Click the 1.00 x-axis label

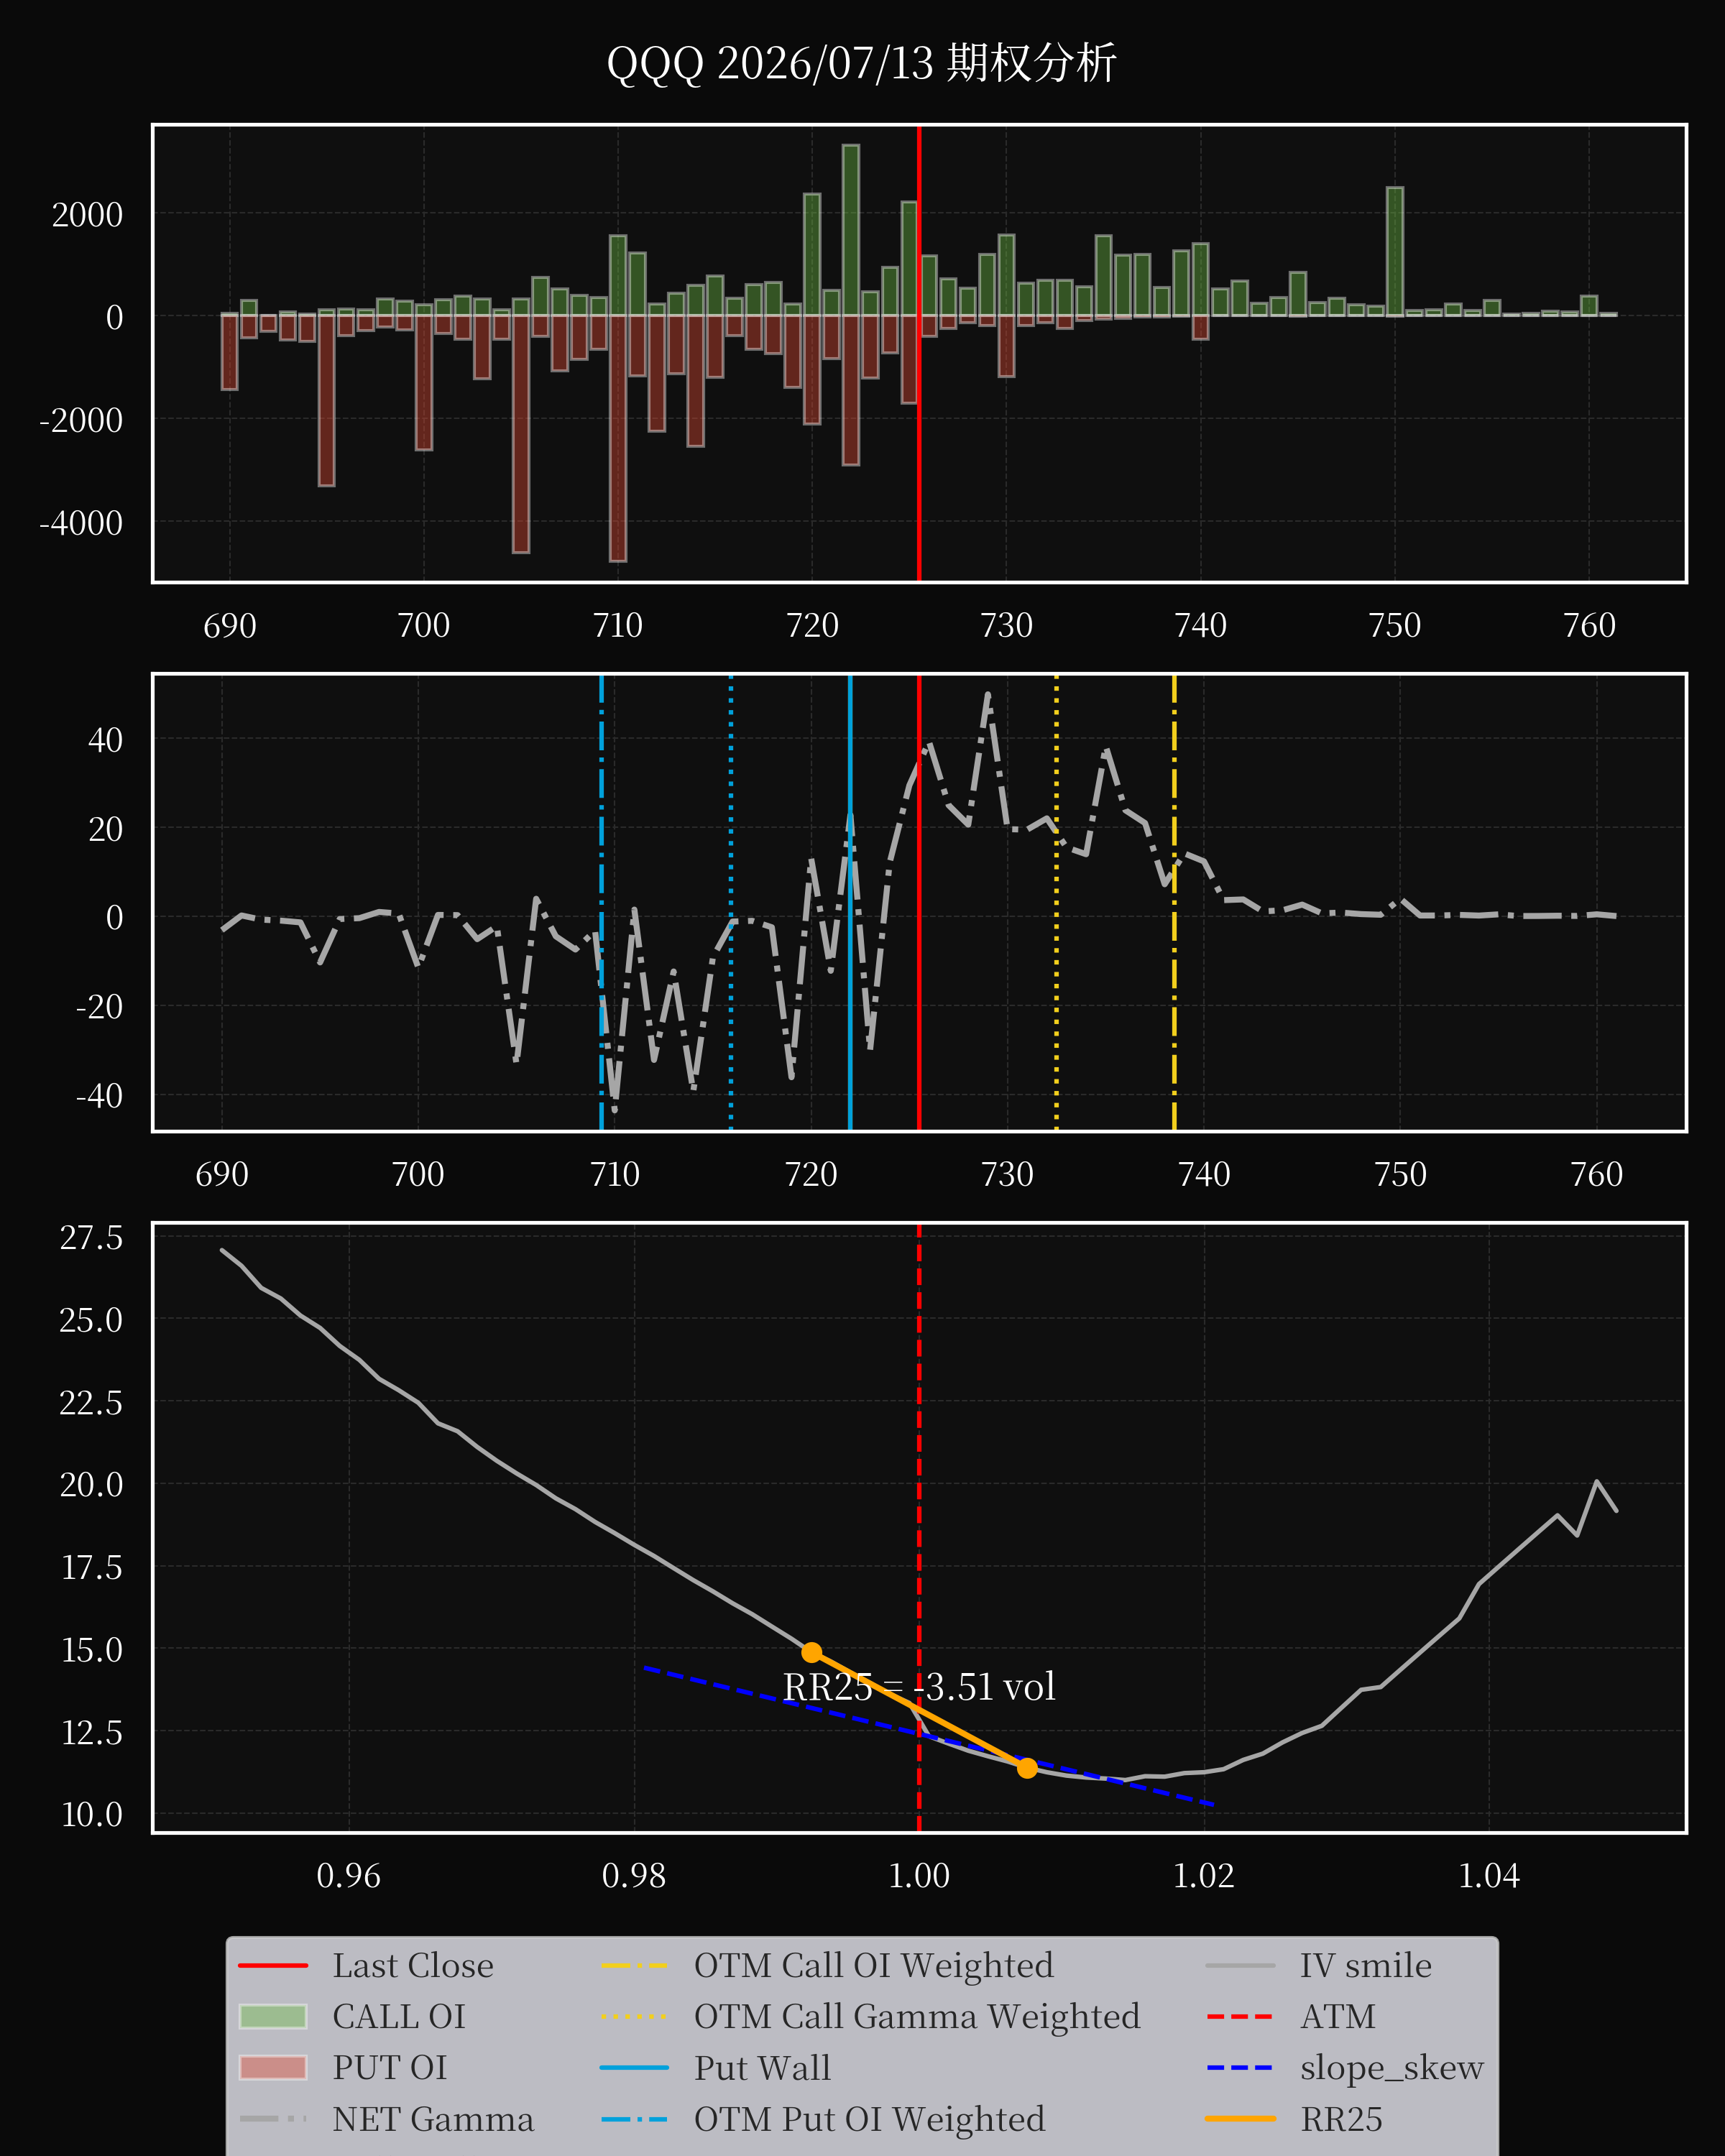(x=919, y=1875)
